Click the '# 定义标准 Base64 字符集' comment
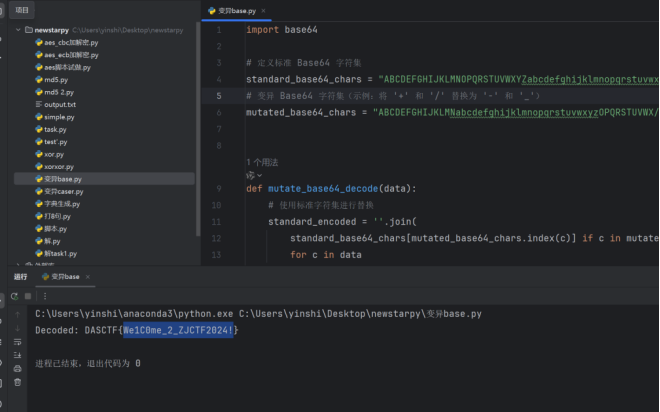The image size is (660, 412). (x=303, y=63)
